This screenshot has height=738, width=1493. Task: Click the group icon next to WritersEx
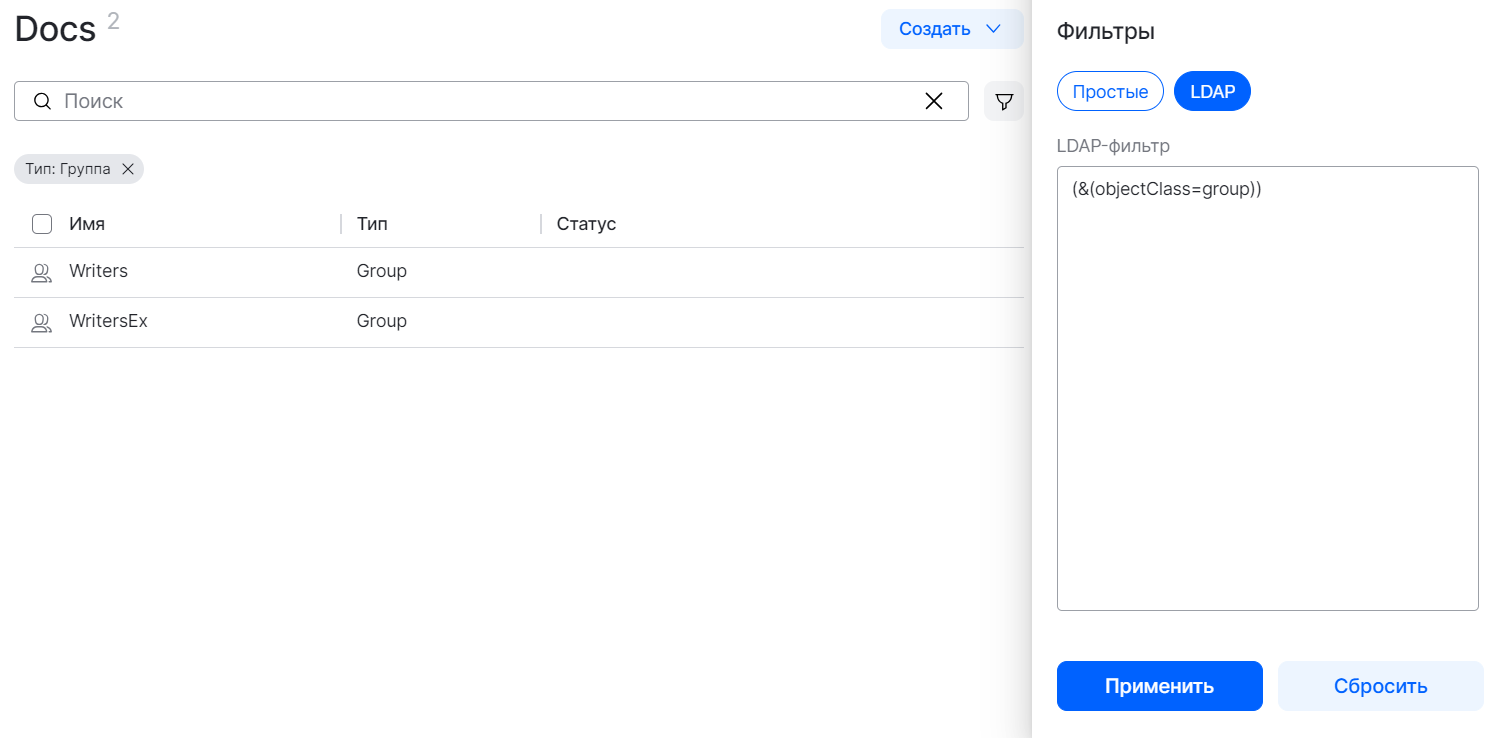41,321
